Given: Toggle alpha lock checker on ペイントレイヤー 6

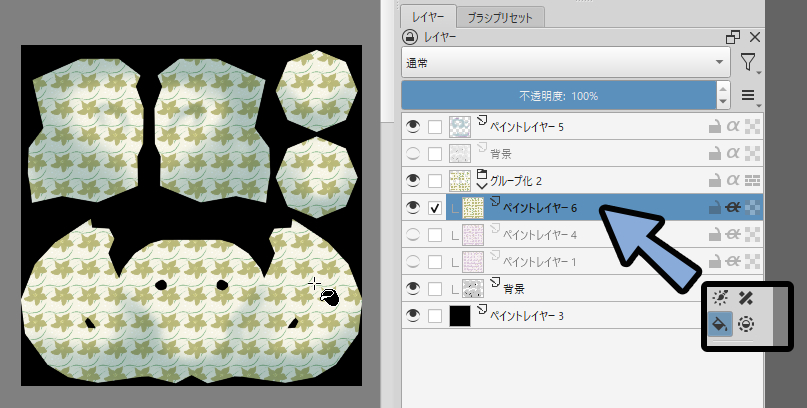Looking at the screenshot, I should click(x=752, y=207).
